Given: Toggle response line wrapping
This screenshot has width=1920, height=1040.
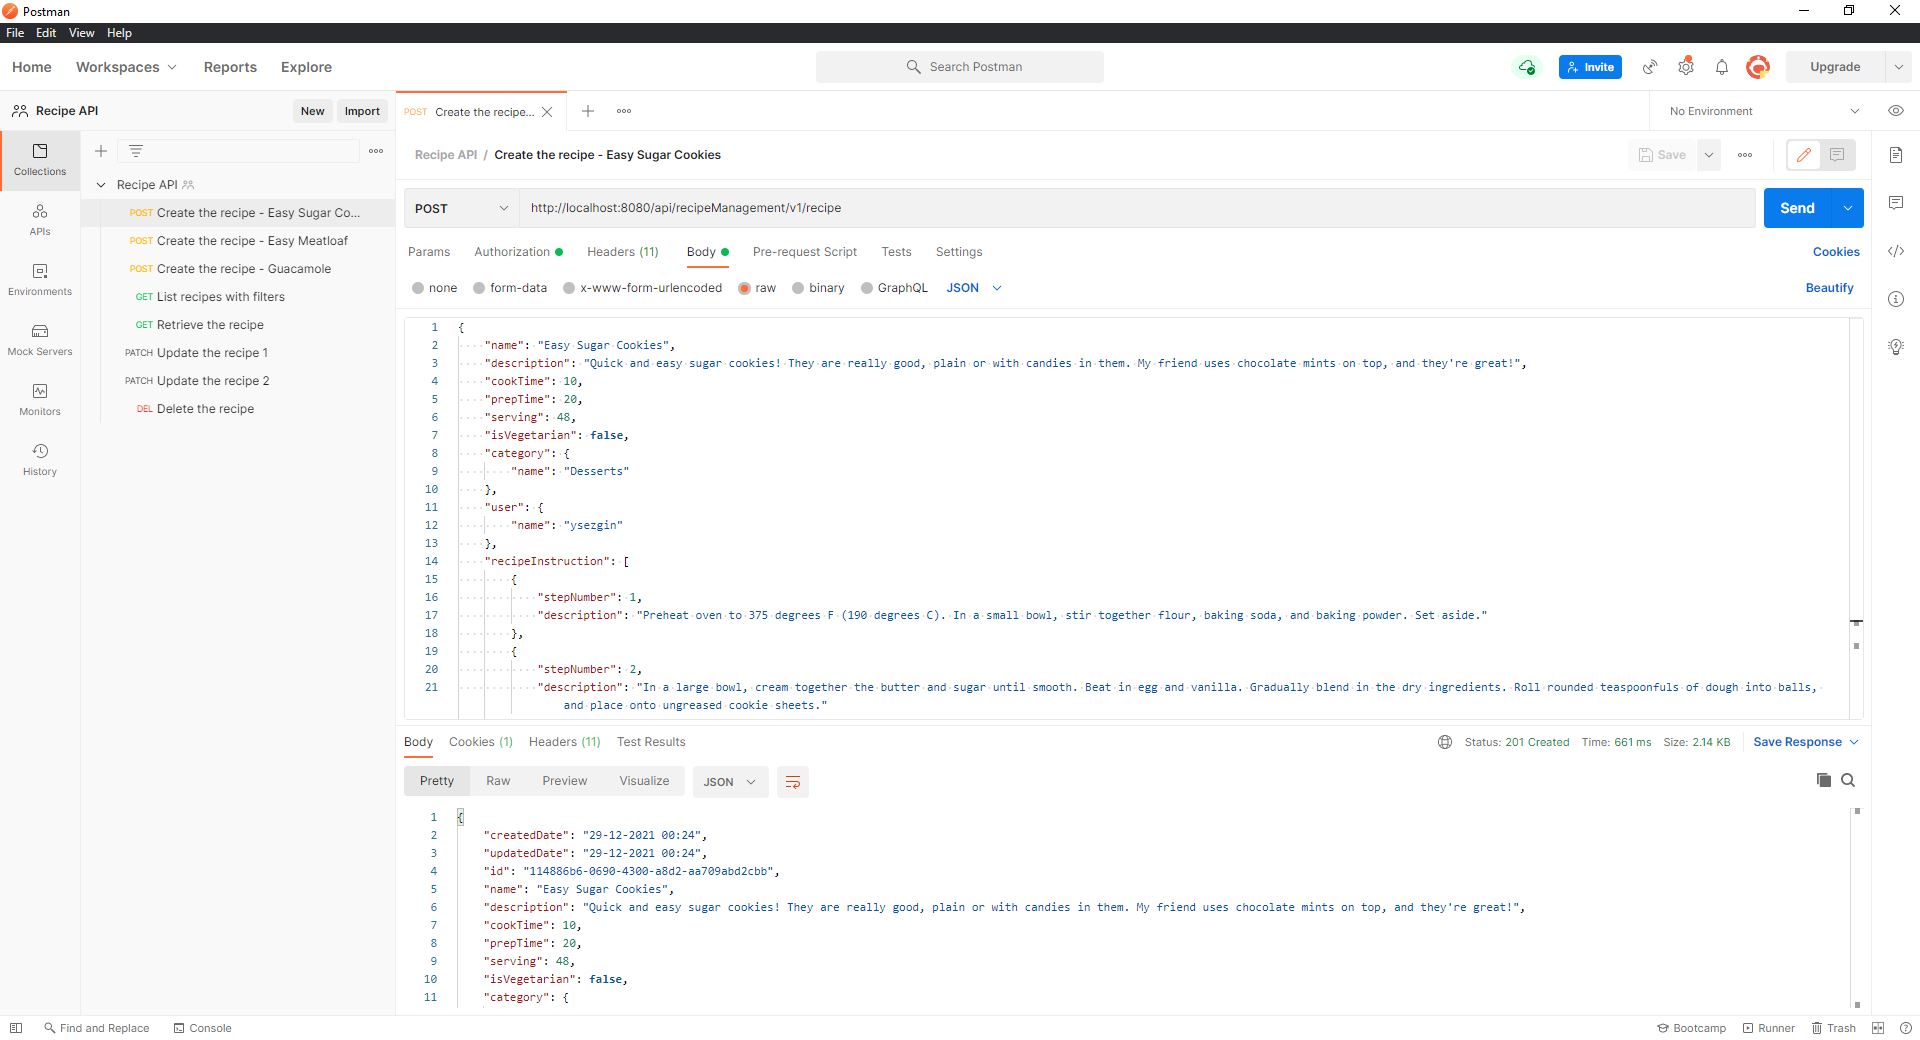Looking at the screenshot, I should pyautogui.click(x=793, y=782).
